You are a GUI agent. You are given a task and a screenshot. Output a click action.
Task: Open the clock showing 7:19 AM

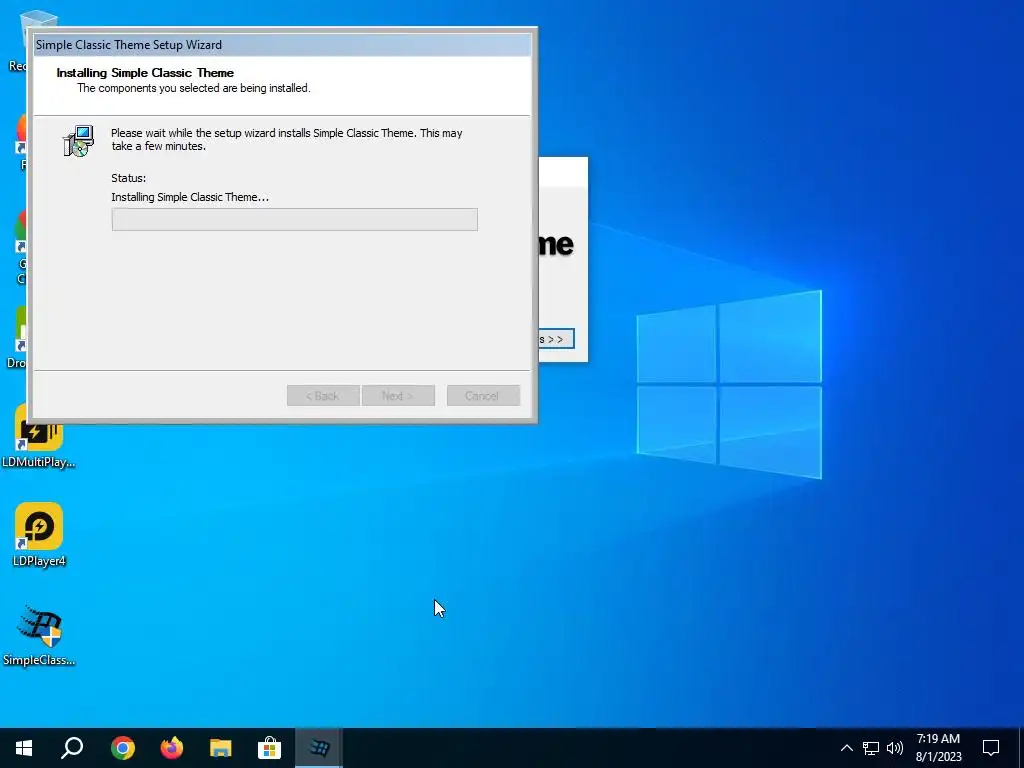(938, 748)
